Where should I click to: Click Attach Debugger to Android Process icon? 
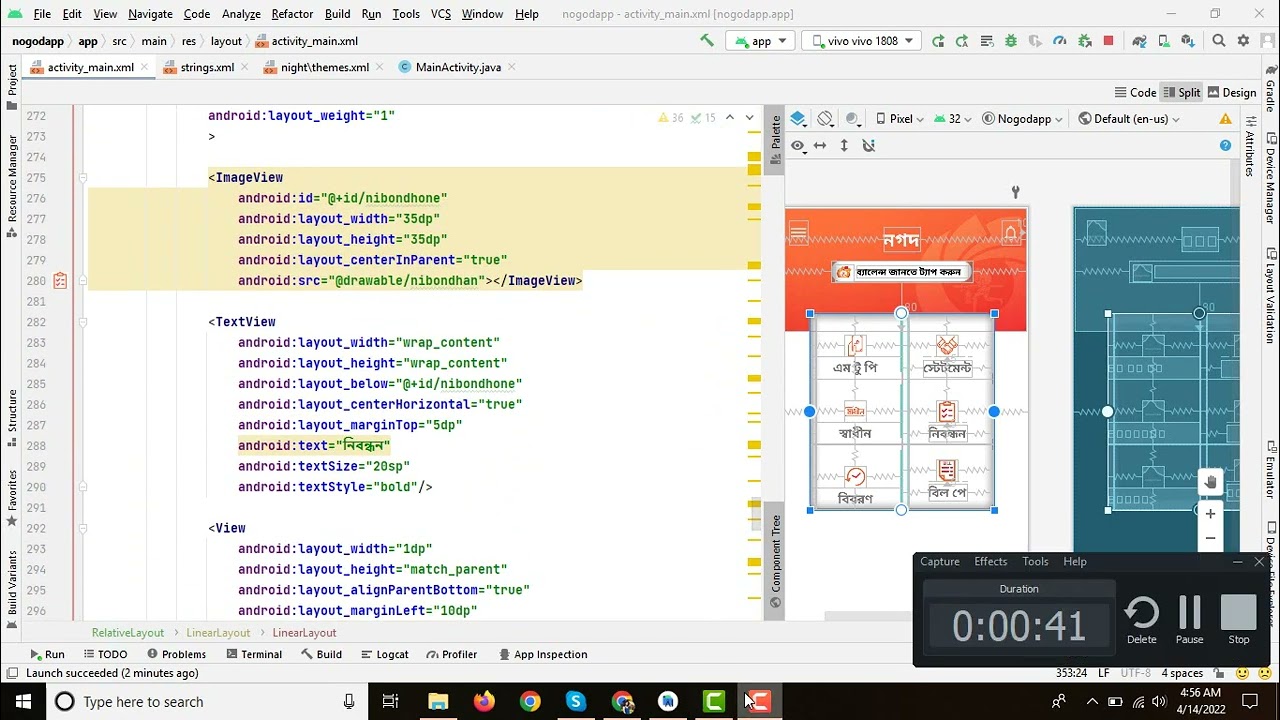[x=1084, y=41]
